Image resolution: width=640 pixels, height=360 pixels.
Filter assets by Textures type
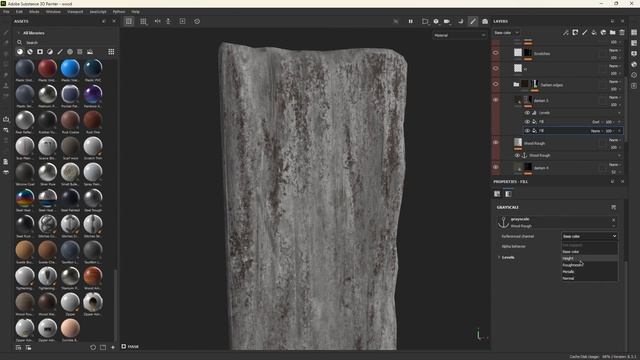[x=80, y=52]
